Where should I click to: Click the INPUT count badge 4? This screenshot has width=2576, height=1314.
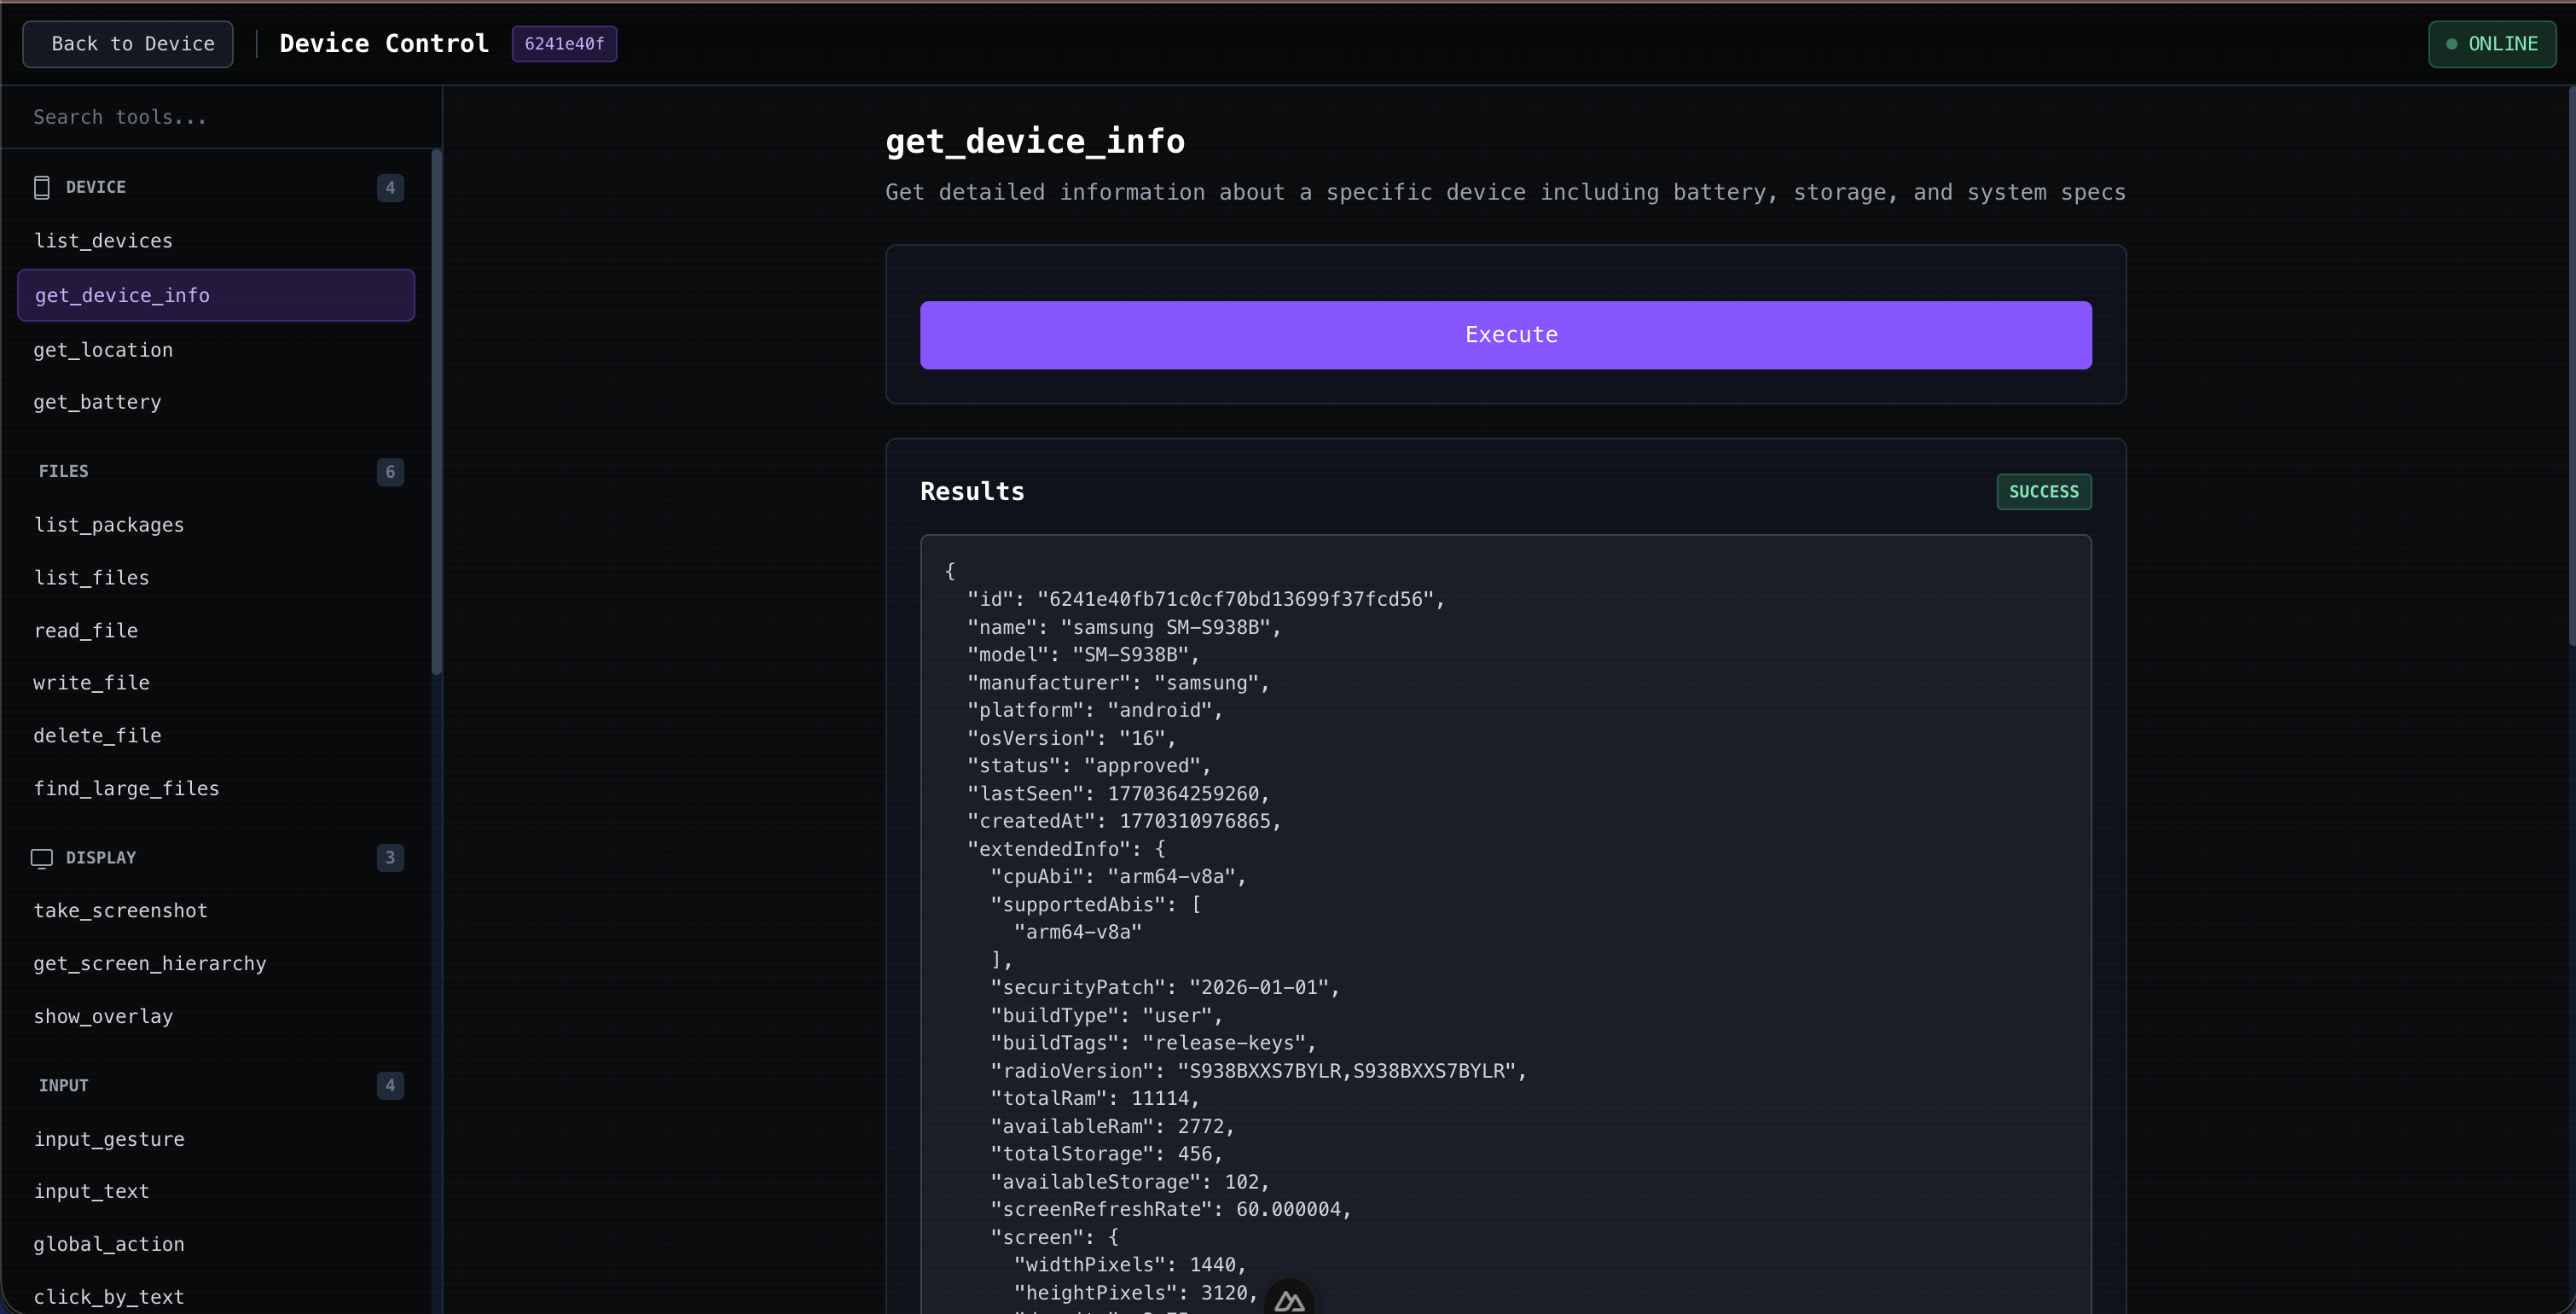tap(390, 1086)
